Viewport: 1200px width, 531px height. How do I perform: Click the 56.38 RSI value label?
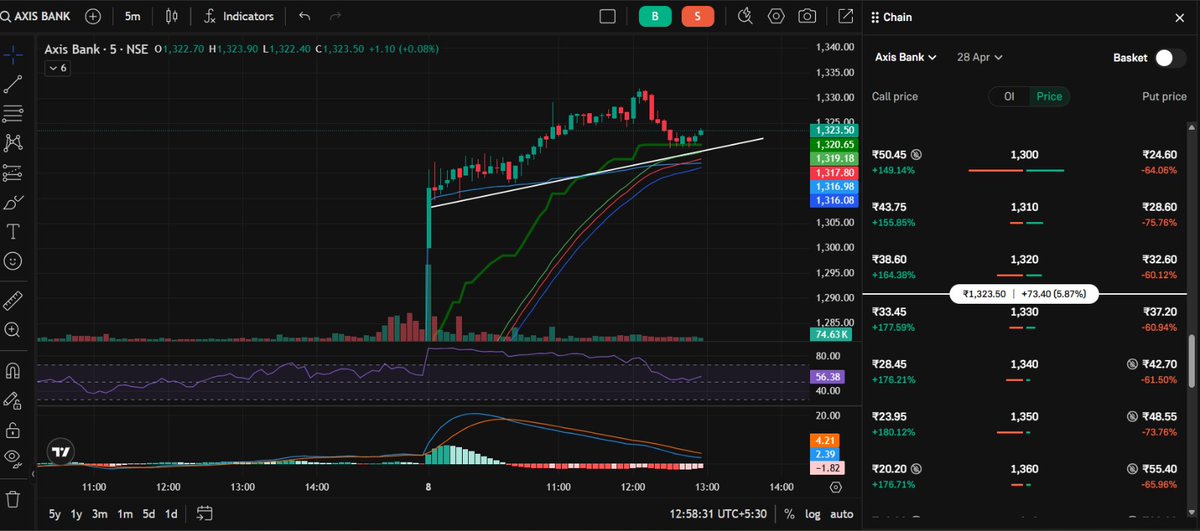pyautogui.click(x=827, y=377)
